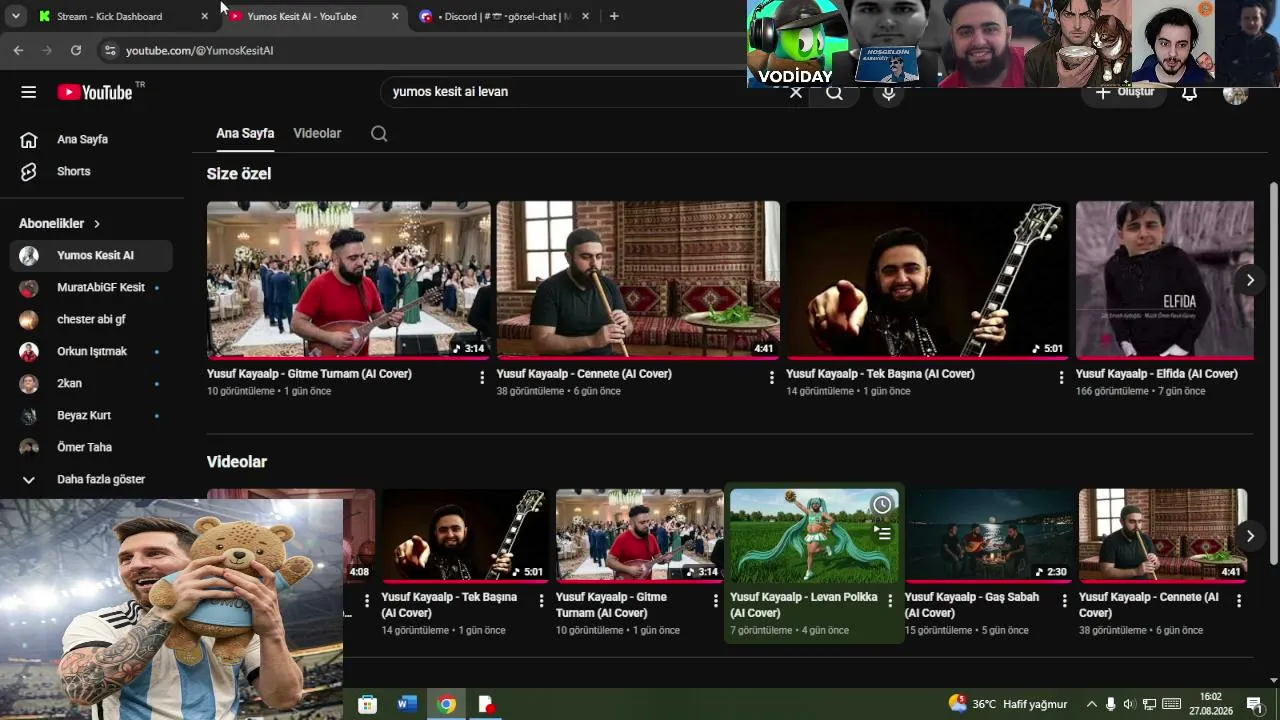This screenshot has width=1280, height=720.
Task: Open the weather widget showing 36°C
Action: coord(1008,704)
